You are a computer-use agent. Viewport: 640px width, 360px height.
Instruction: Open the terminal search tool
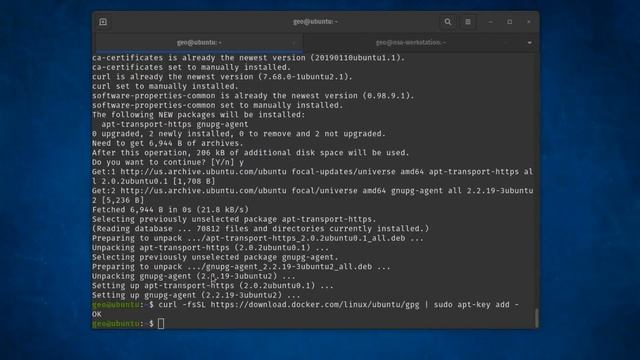[x=448, y=22]
